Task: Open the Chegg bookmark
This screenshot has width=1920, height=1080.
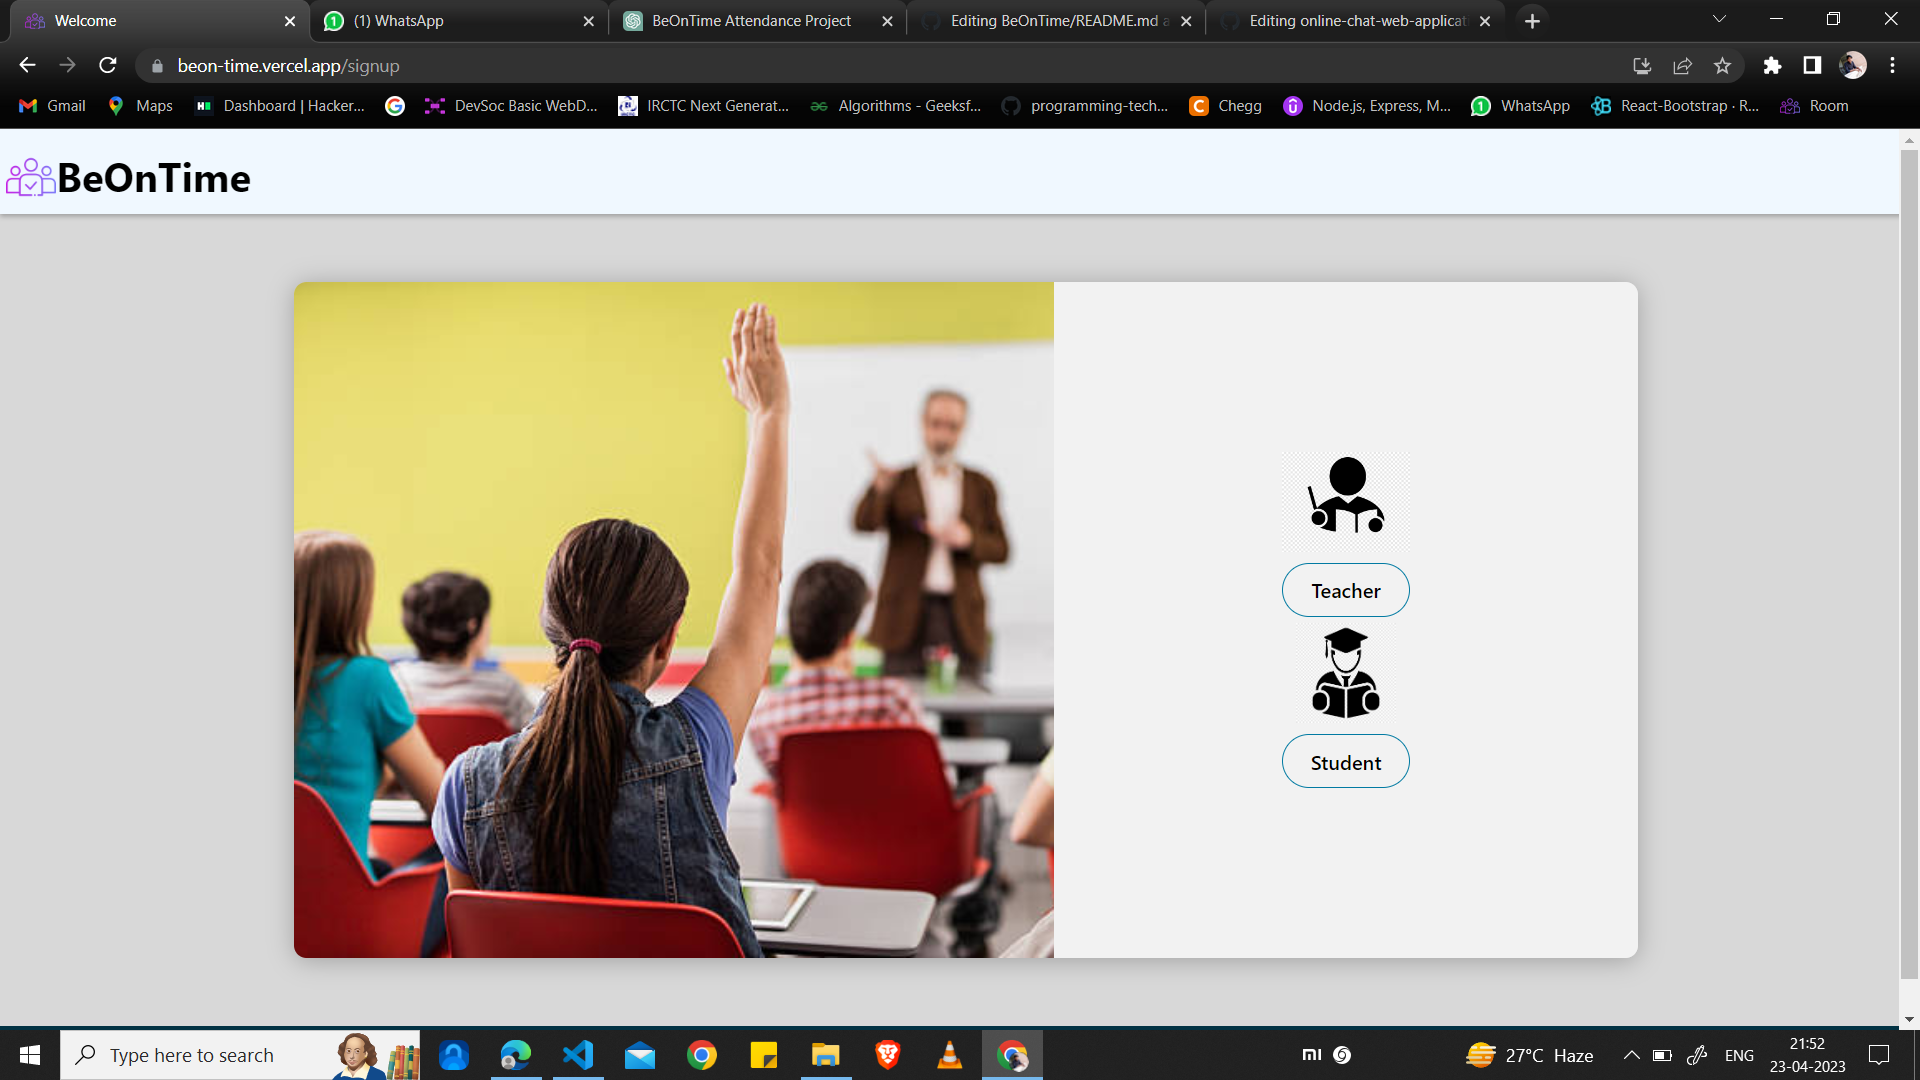Action: [x=1226, y=106]
